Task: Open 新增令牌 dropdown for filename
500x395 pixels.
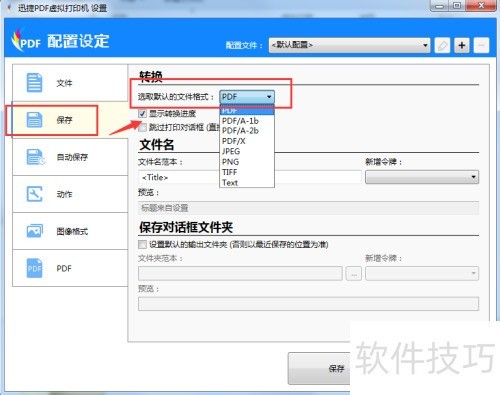Action: click(x=422, y=177)
